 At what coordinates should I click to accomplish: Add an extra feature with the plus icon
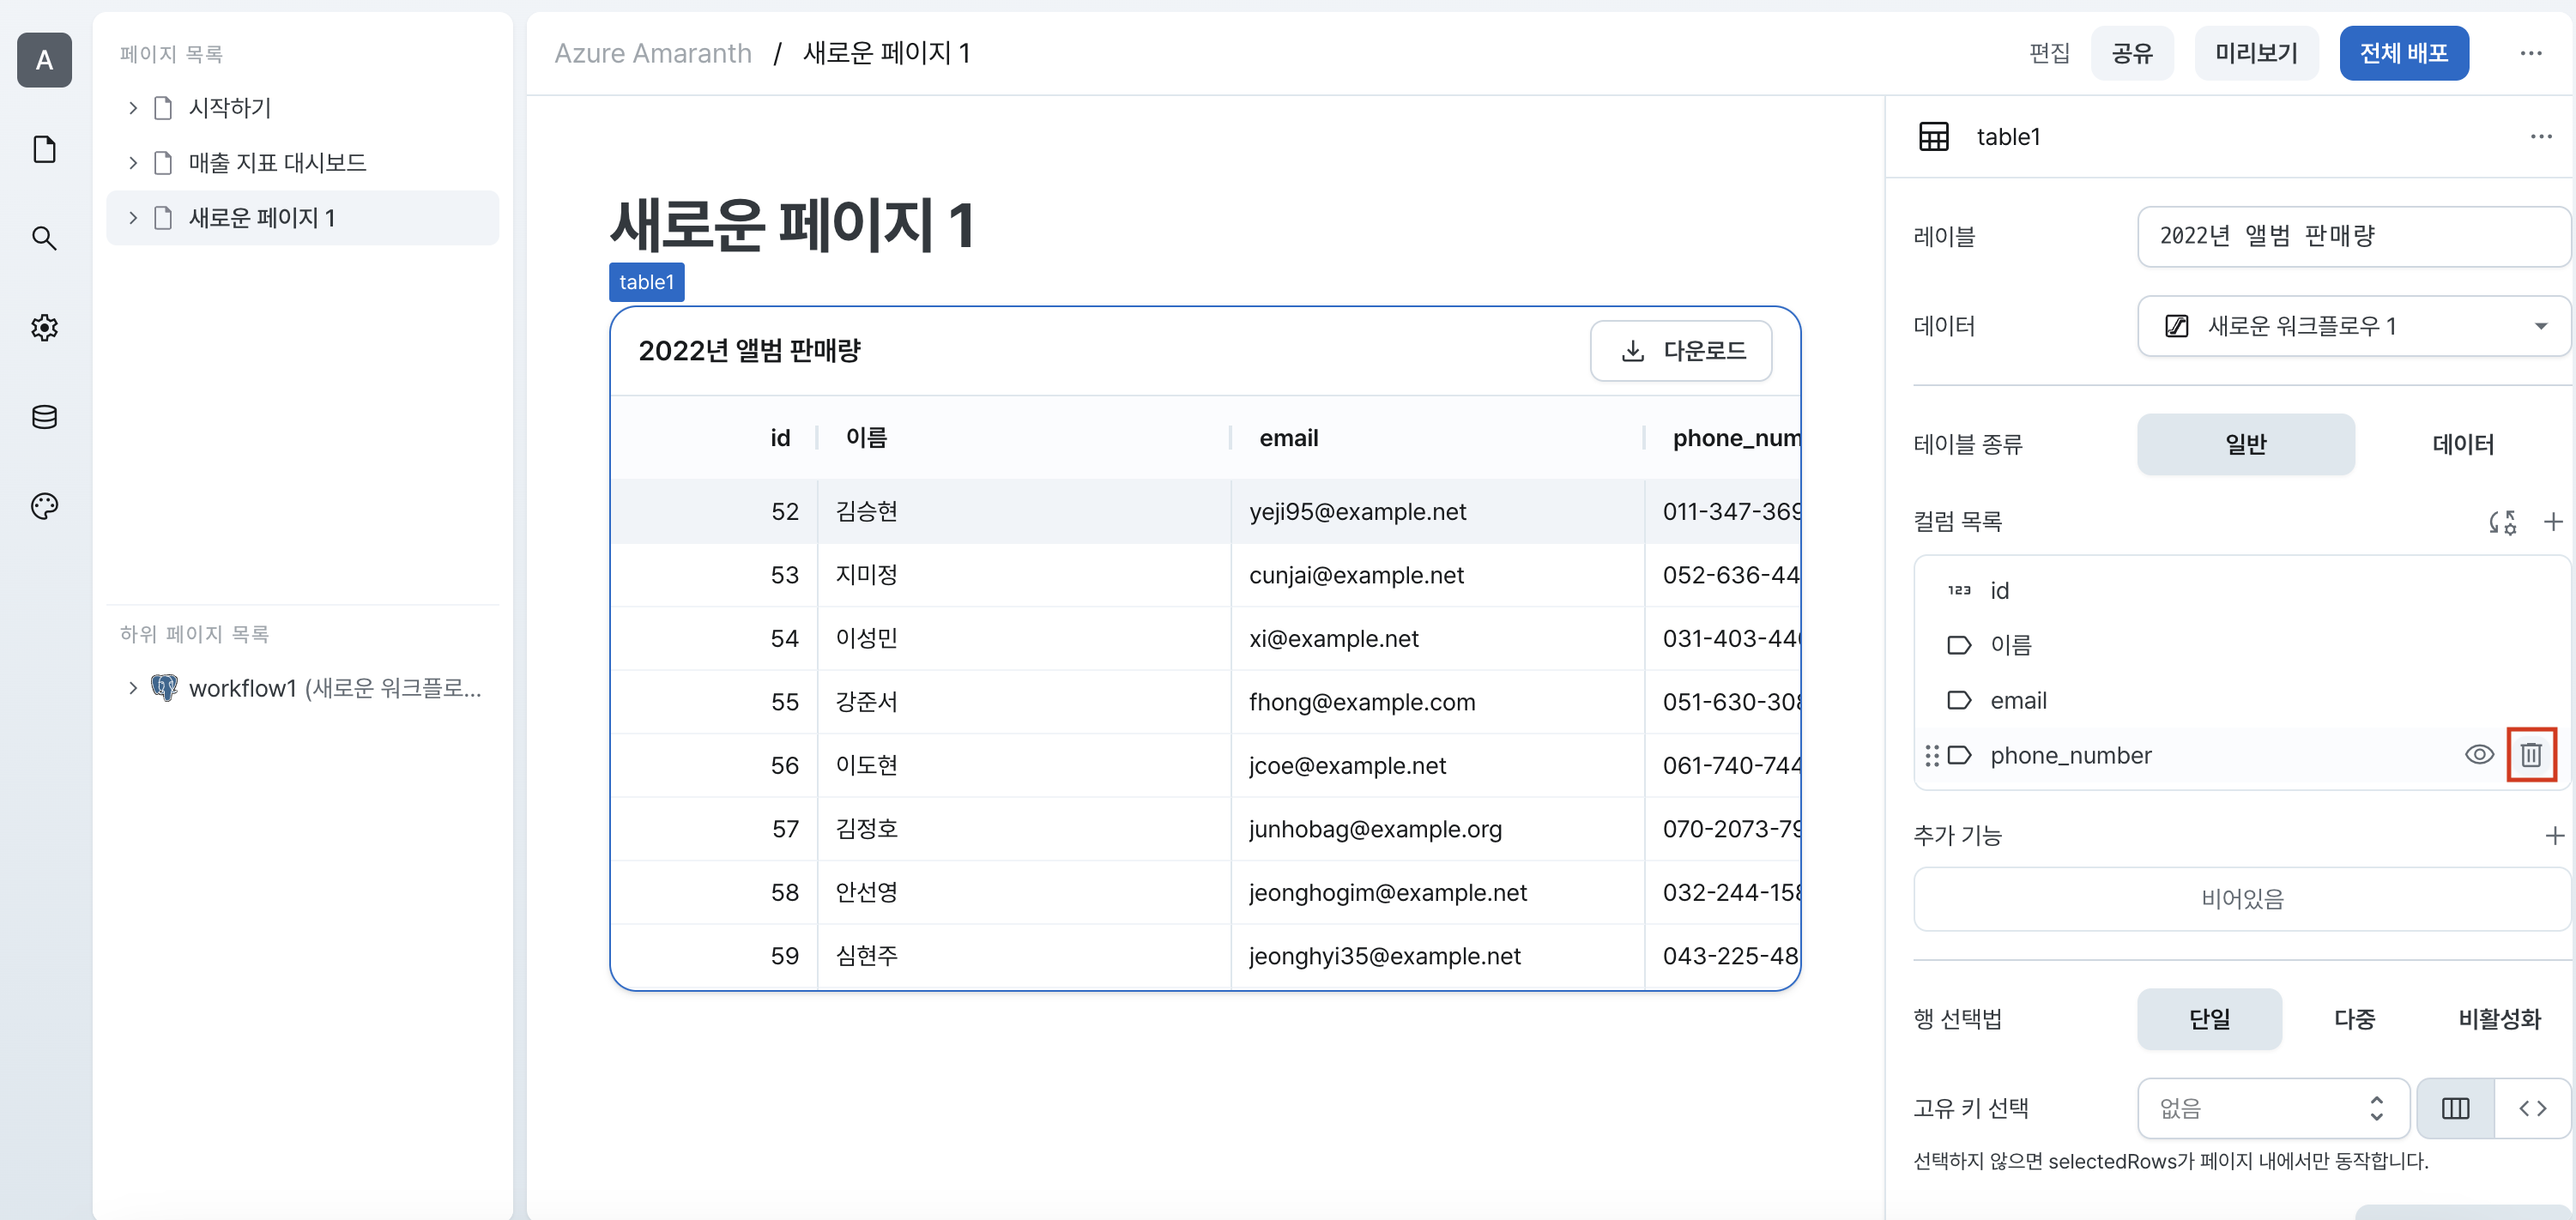click(x=2554, y=836)
